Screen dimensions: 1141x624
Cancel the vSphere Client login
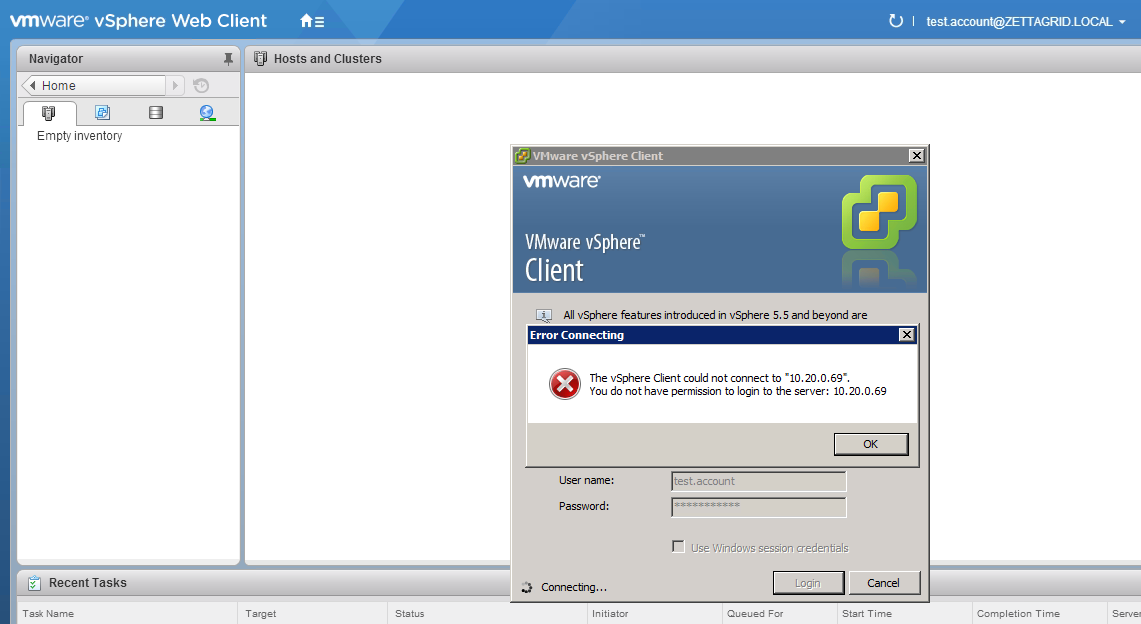pyautogui.click(x=884, y=583)
